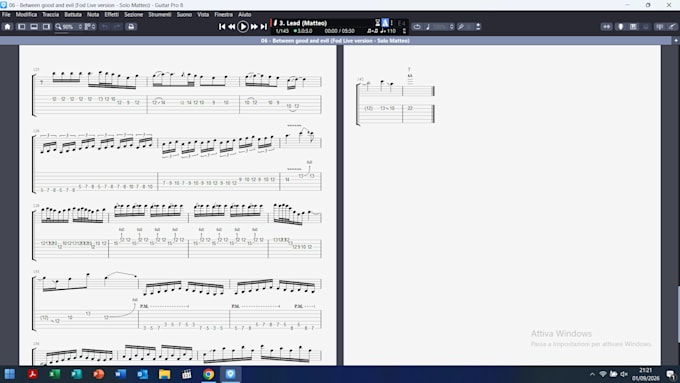Open the 90% zoom dropdown
This screenshot has width=680, height=383.
[x=69, y=26]
